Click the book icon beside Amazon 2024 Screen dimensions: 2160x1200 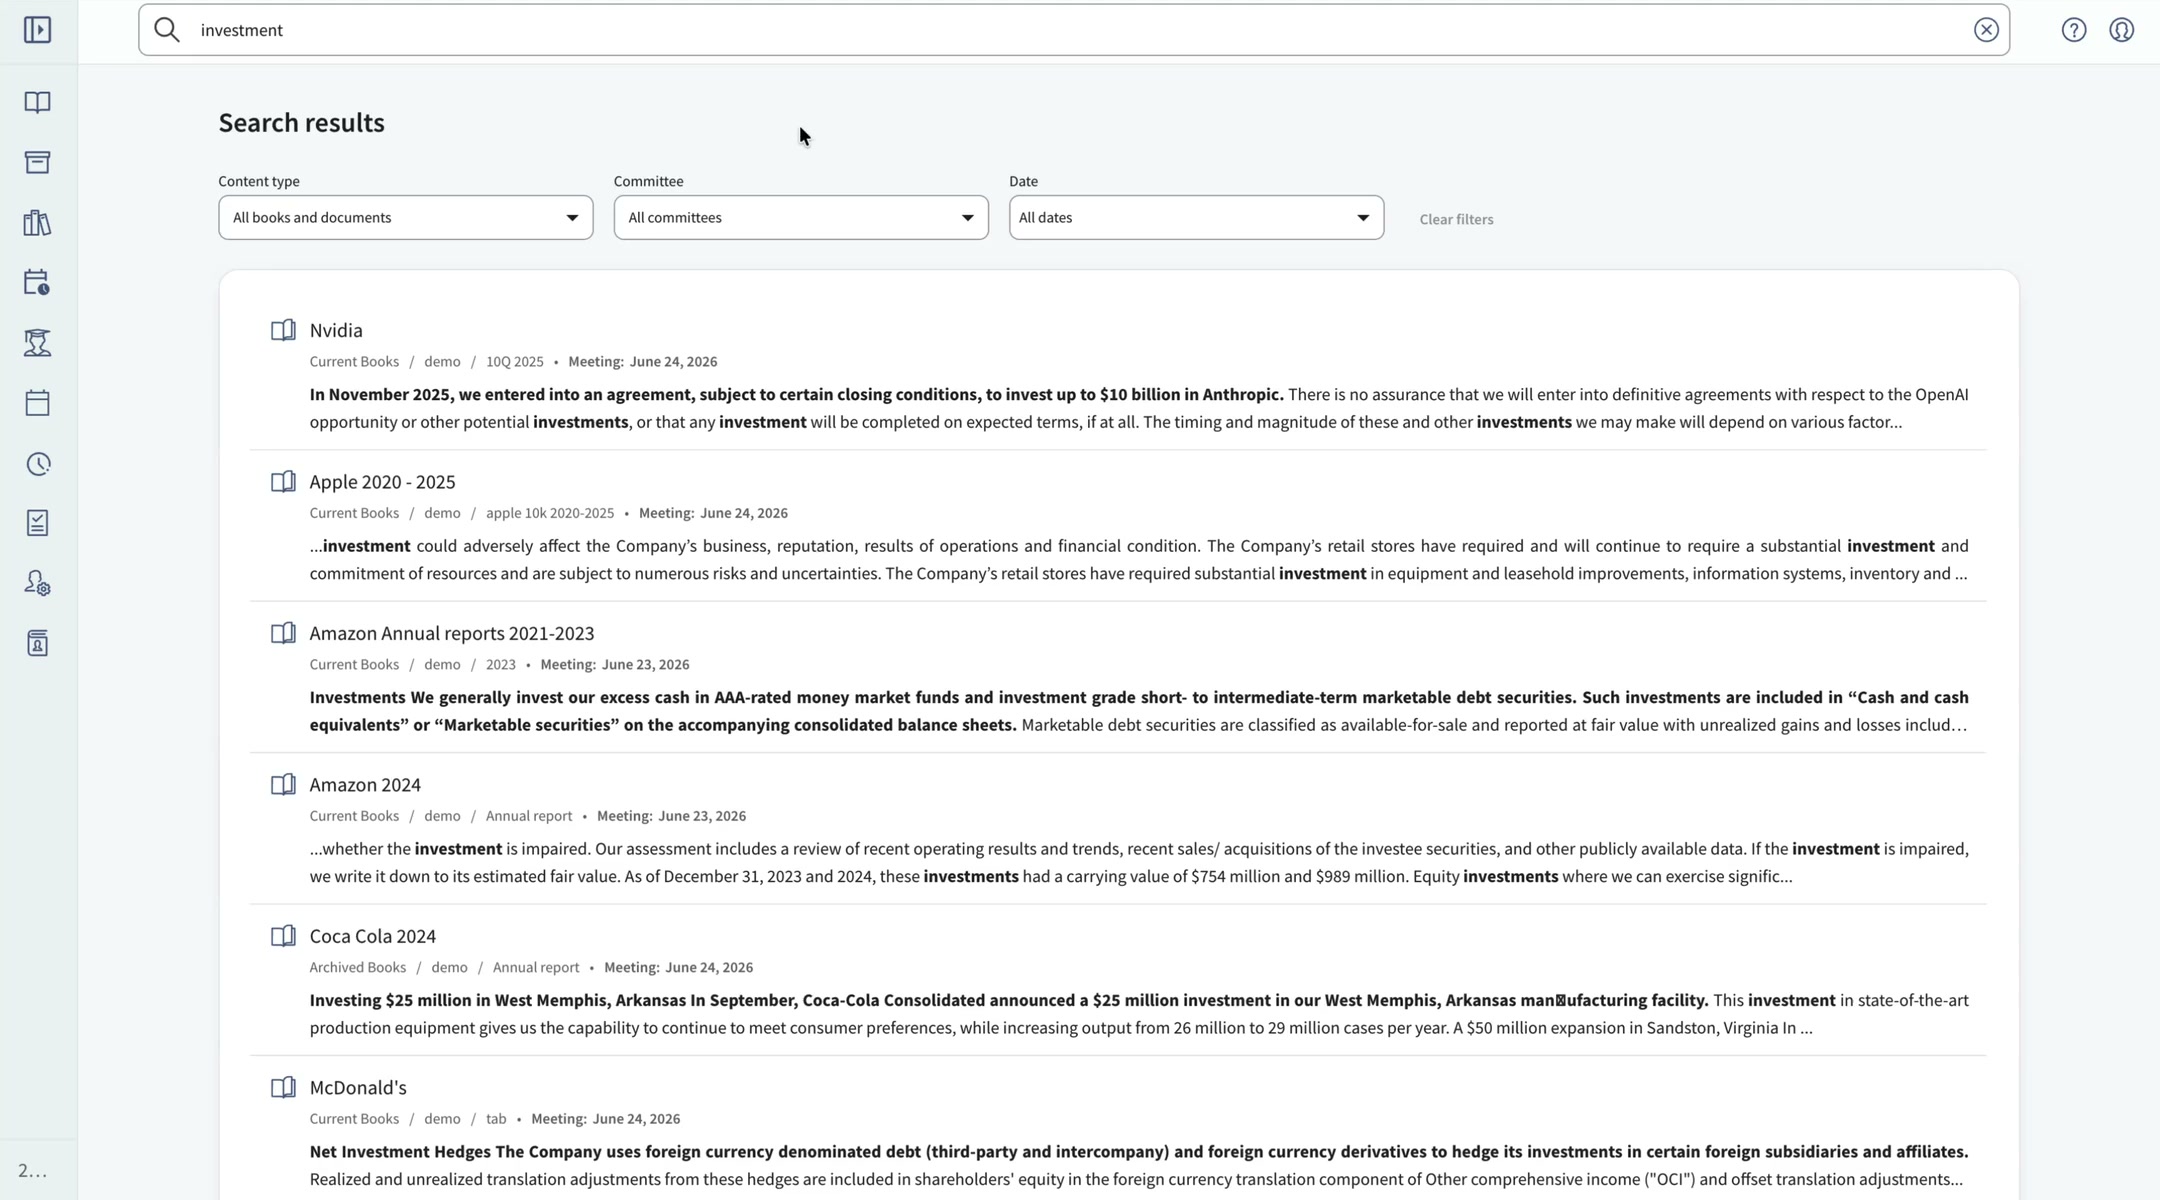(x=283, y=785)
